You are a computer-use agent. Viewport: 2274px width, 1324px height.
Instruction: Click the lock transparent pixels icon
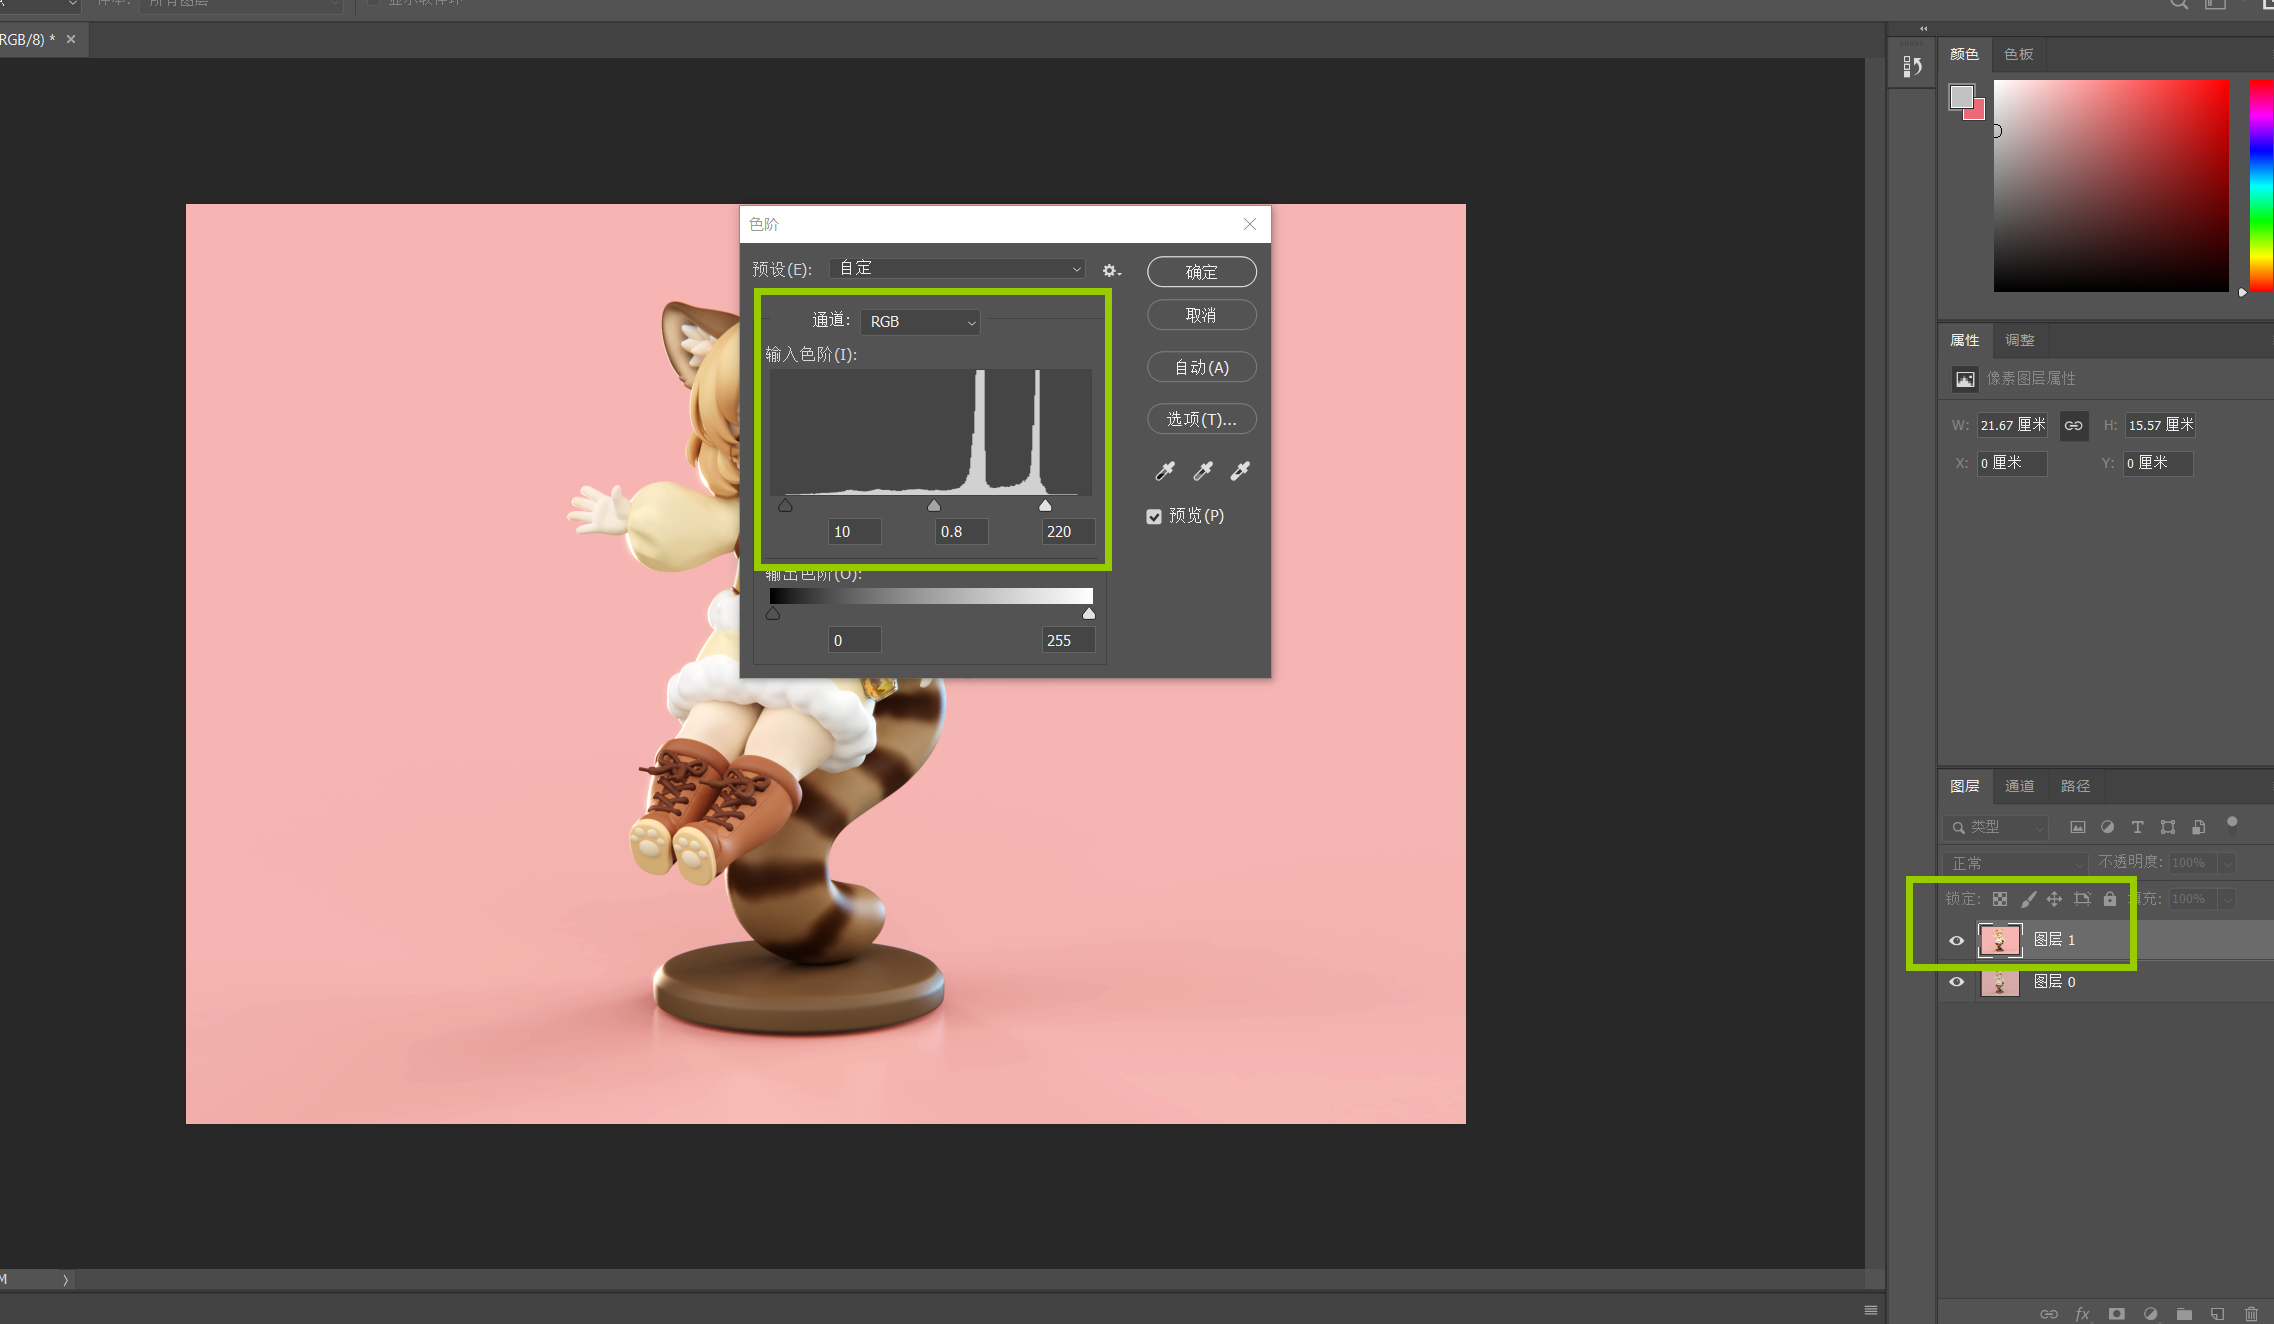2000,899
